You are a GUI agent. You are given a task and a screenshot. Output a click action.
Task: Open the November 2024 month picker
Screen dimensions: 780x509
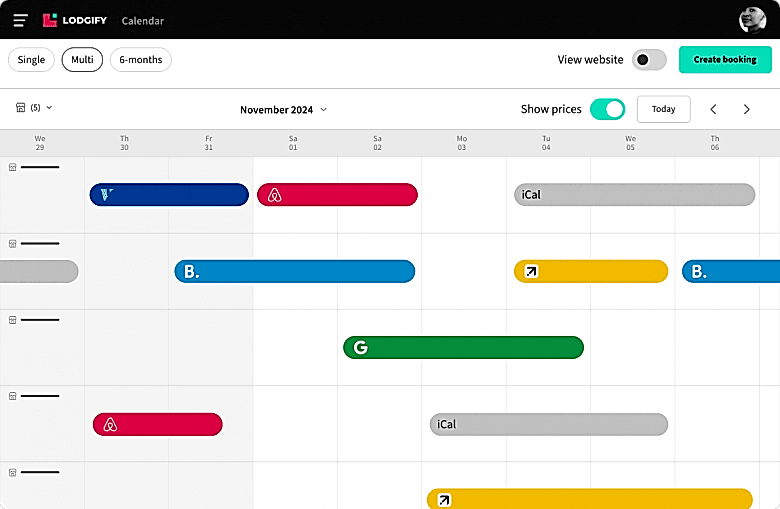click(283, 109)
